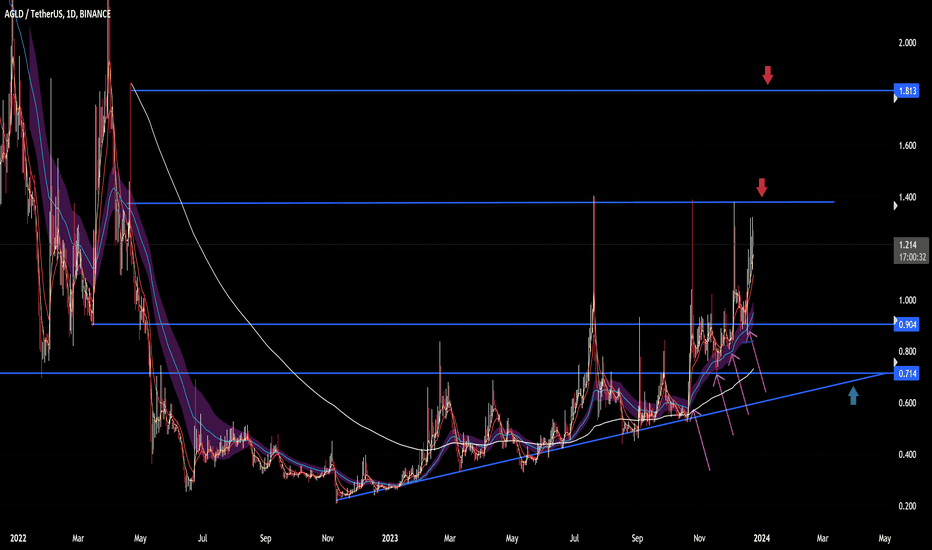Viewport: 932px width, 550px height.
Task: Select the ascending blue trendline under price
Action: (x=610, y=437)
